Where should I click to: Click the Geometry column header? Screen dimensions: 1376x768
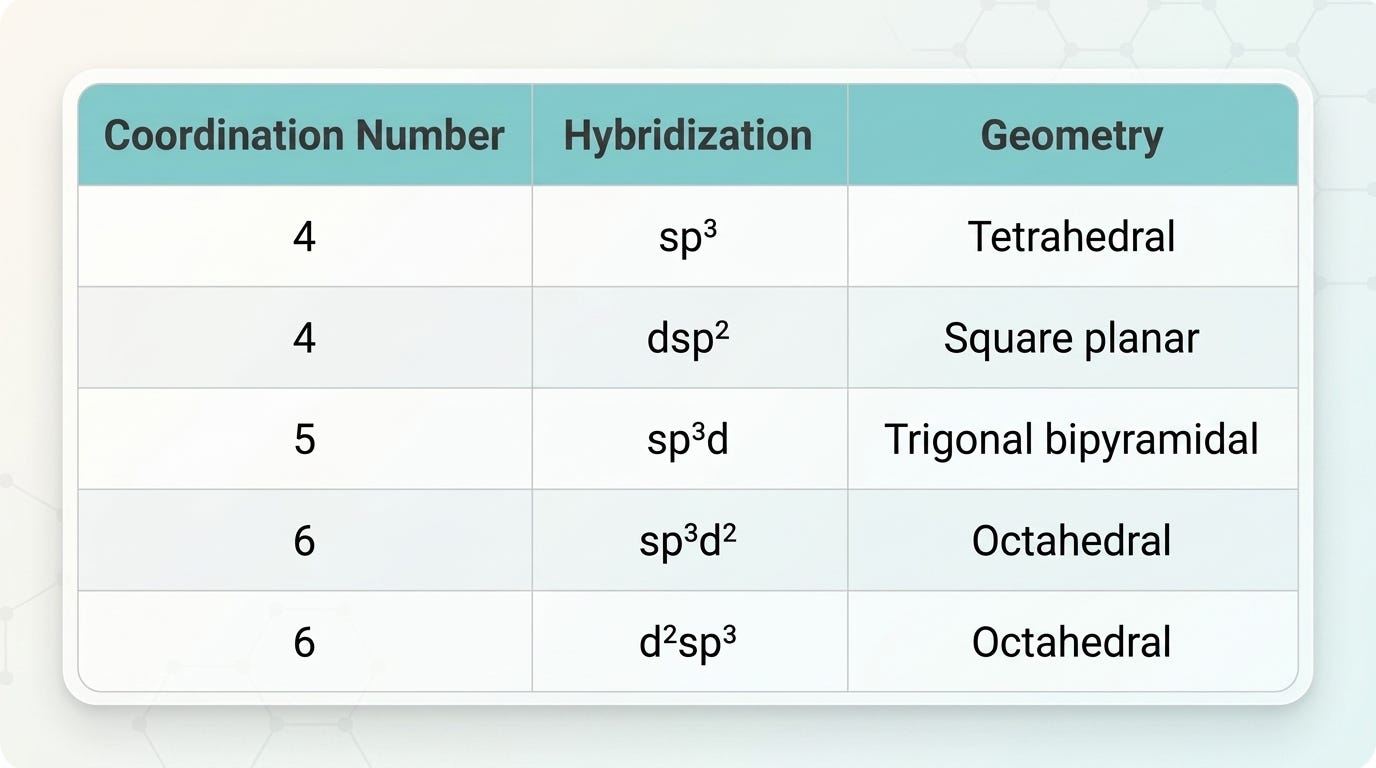(x=1071, y=136)
